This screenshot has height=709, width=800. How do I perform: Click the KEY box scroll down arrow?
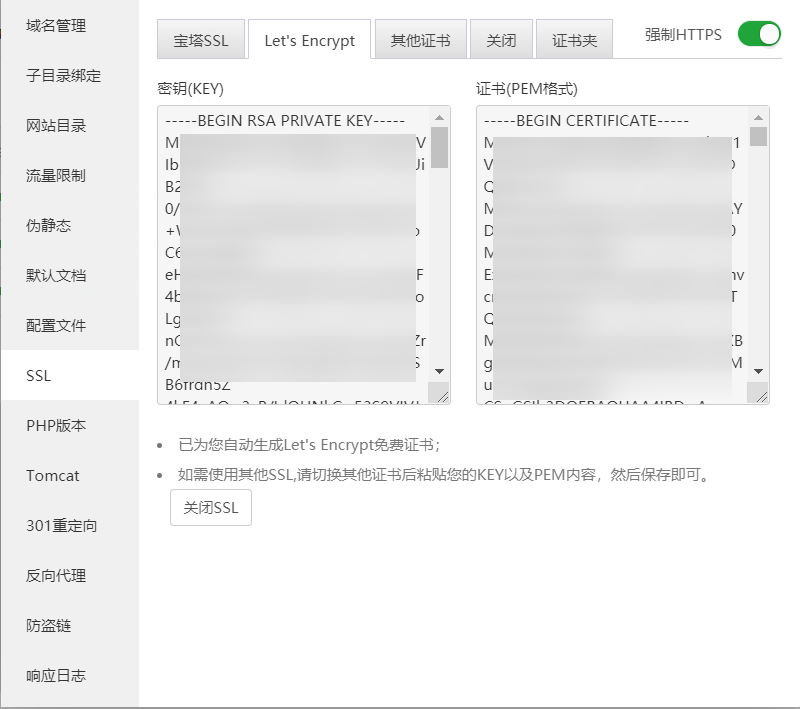pyautogui.click(x=439, y=371)
